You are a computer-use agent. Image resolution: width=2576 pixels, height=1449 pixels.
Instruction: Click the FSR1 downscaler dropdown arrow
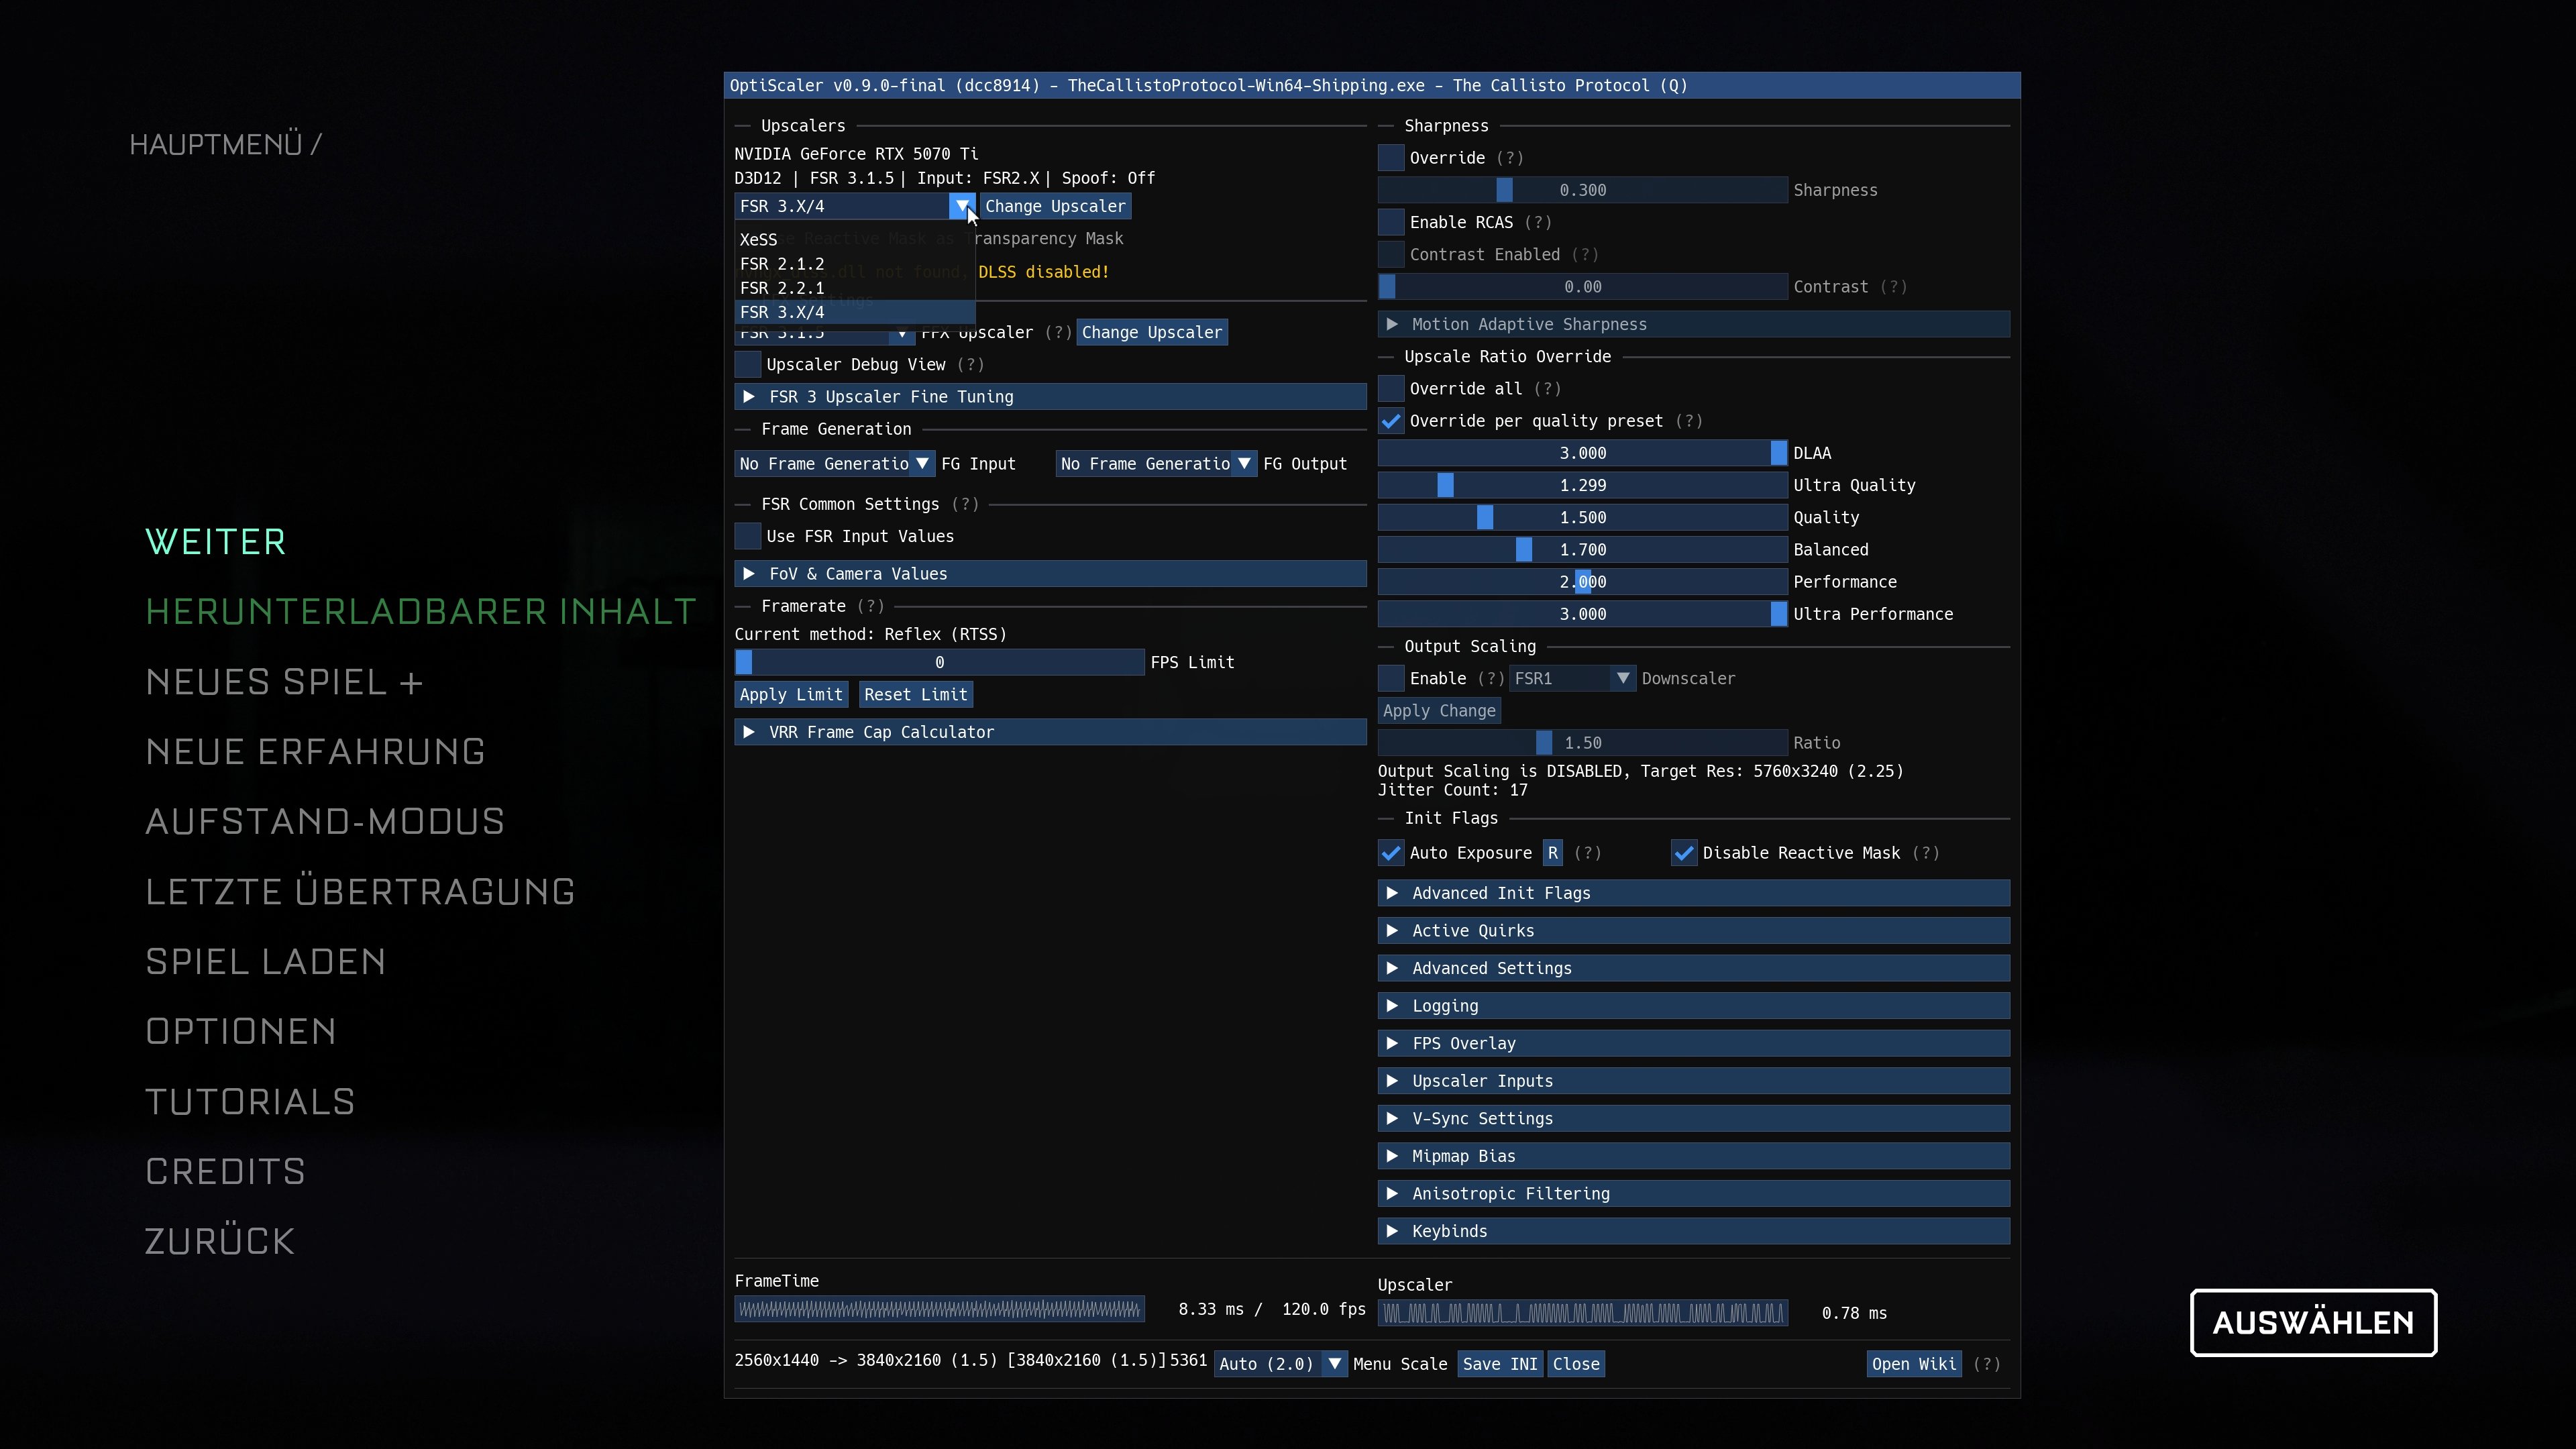[1623, 678]
